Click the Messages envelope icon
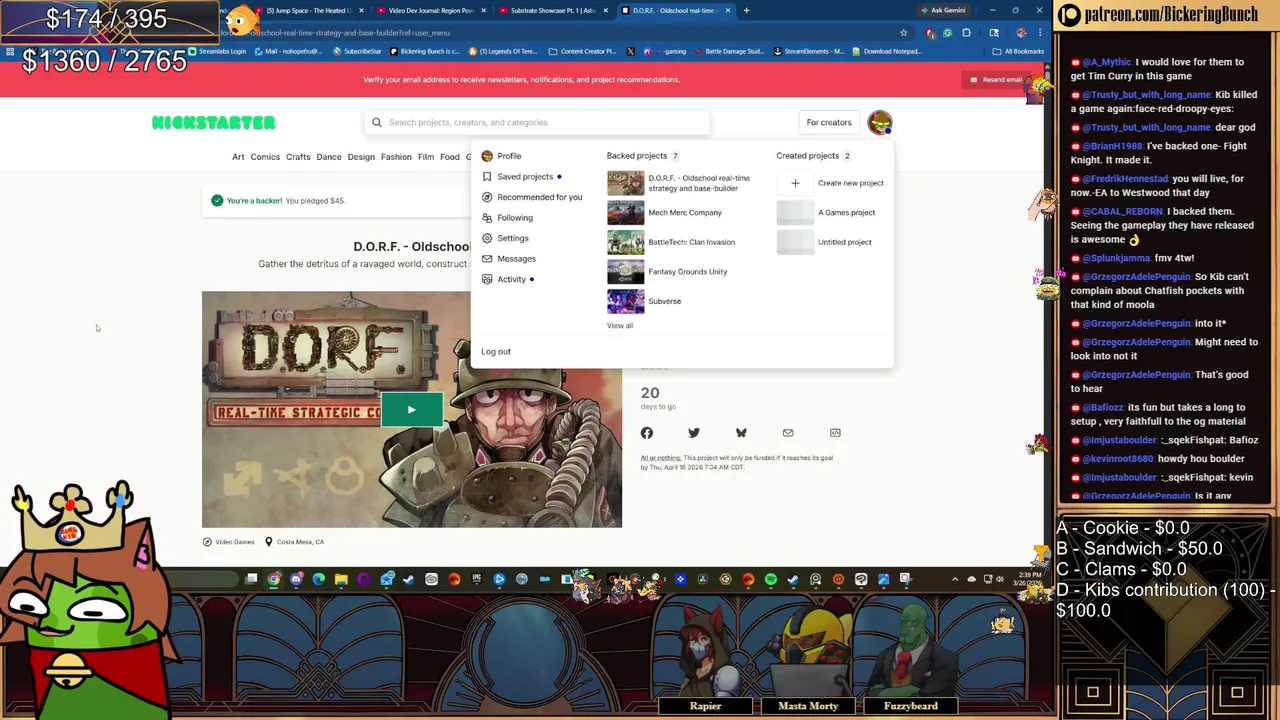 (x=487, y=259)
